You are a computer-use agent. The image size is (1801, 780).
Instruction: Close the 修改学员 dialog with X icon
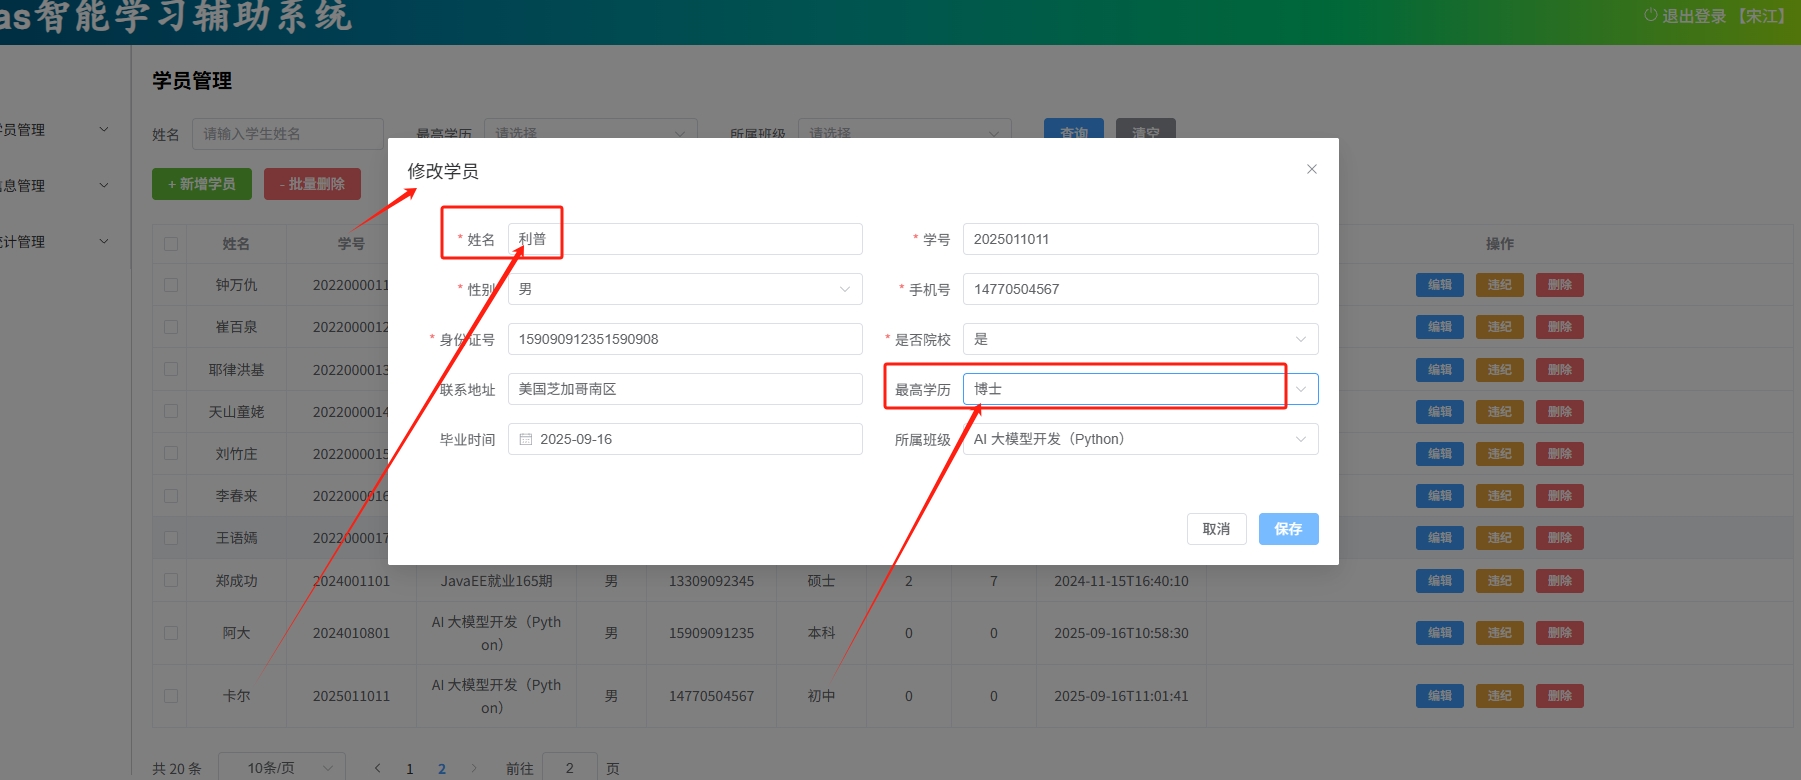[x=1311, y=169]
